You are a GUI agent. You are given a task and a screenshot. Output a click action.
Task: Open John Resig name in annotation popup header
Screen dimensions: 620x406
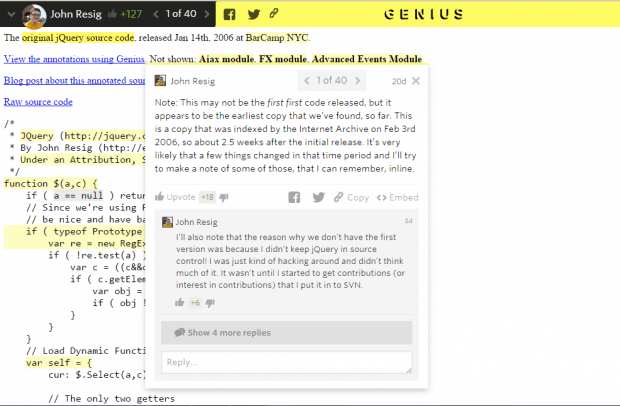193,81
